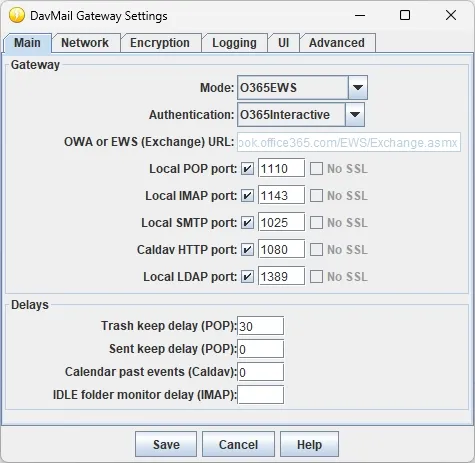Select the Main tab
Screen dimensions: 475x463
tap(28, 43)
